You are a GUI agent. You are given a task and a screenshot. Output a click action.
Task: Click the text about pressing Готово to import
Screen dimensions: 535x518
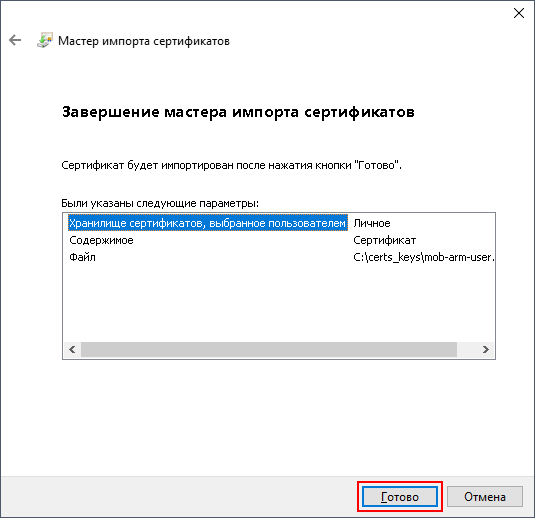(x=231, y=166)
